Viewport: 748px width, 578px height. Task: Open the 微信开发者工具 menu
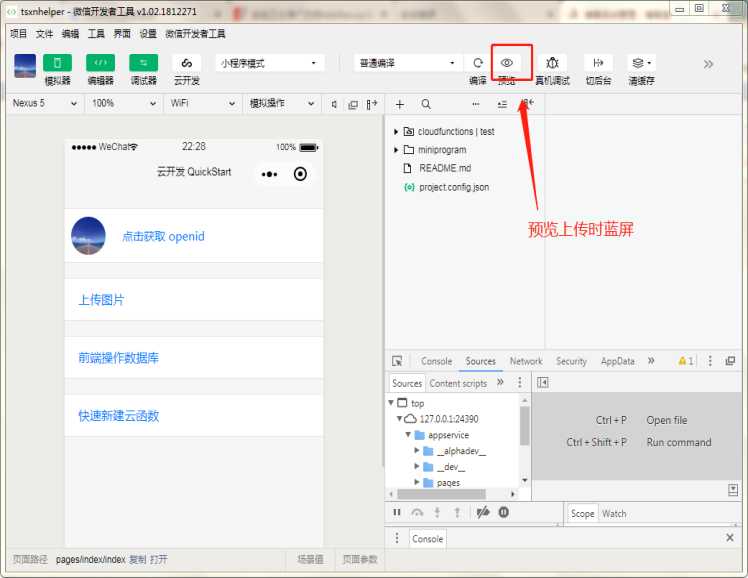click(195, 33)
